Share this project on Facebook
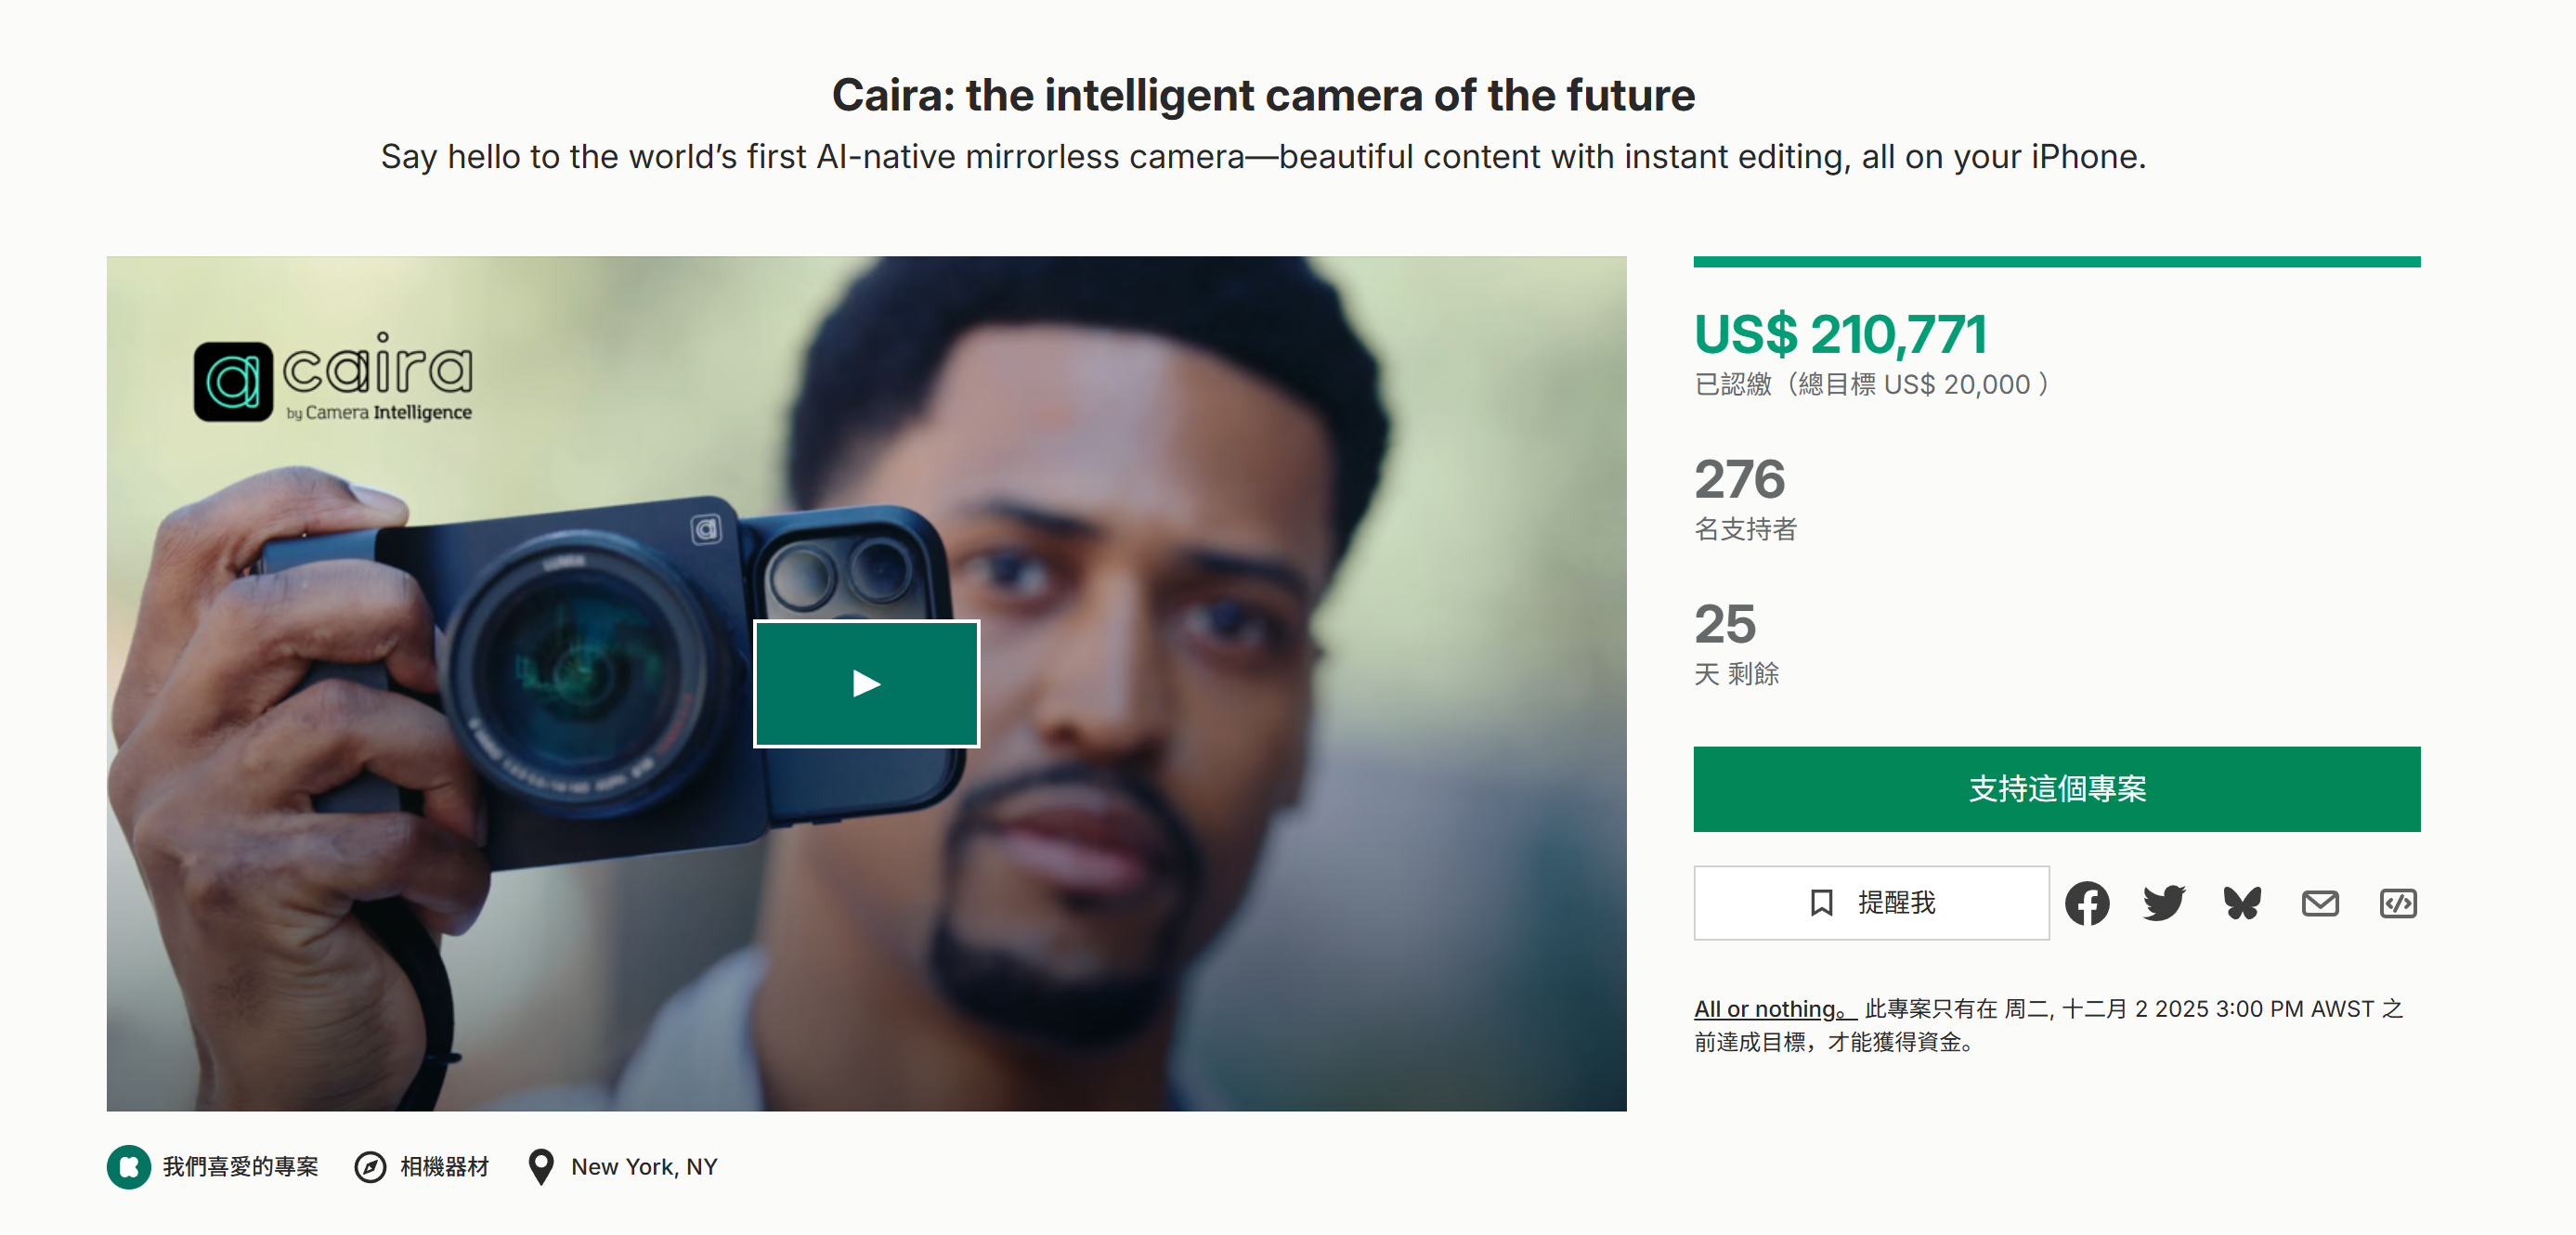 [2087, 903]
